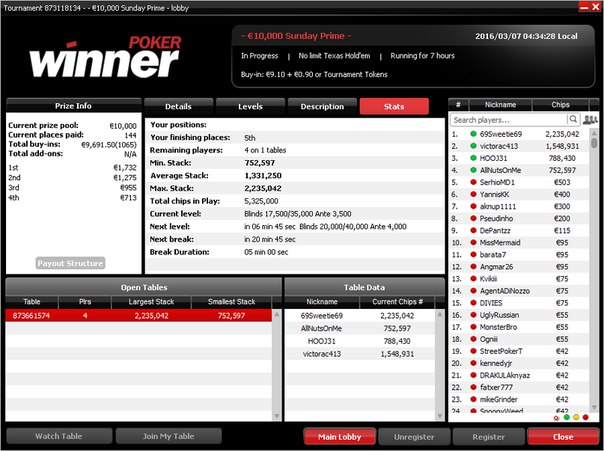Click the red status dot beside YannisKK
This screenshot has width=604, height=451.
coord(473,194)
